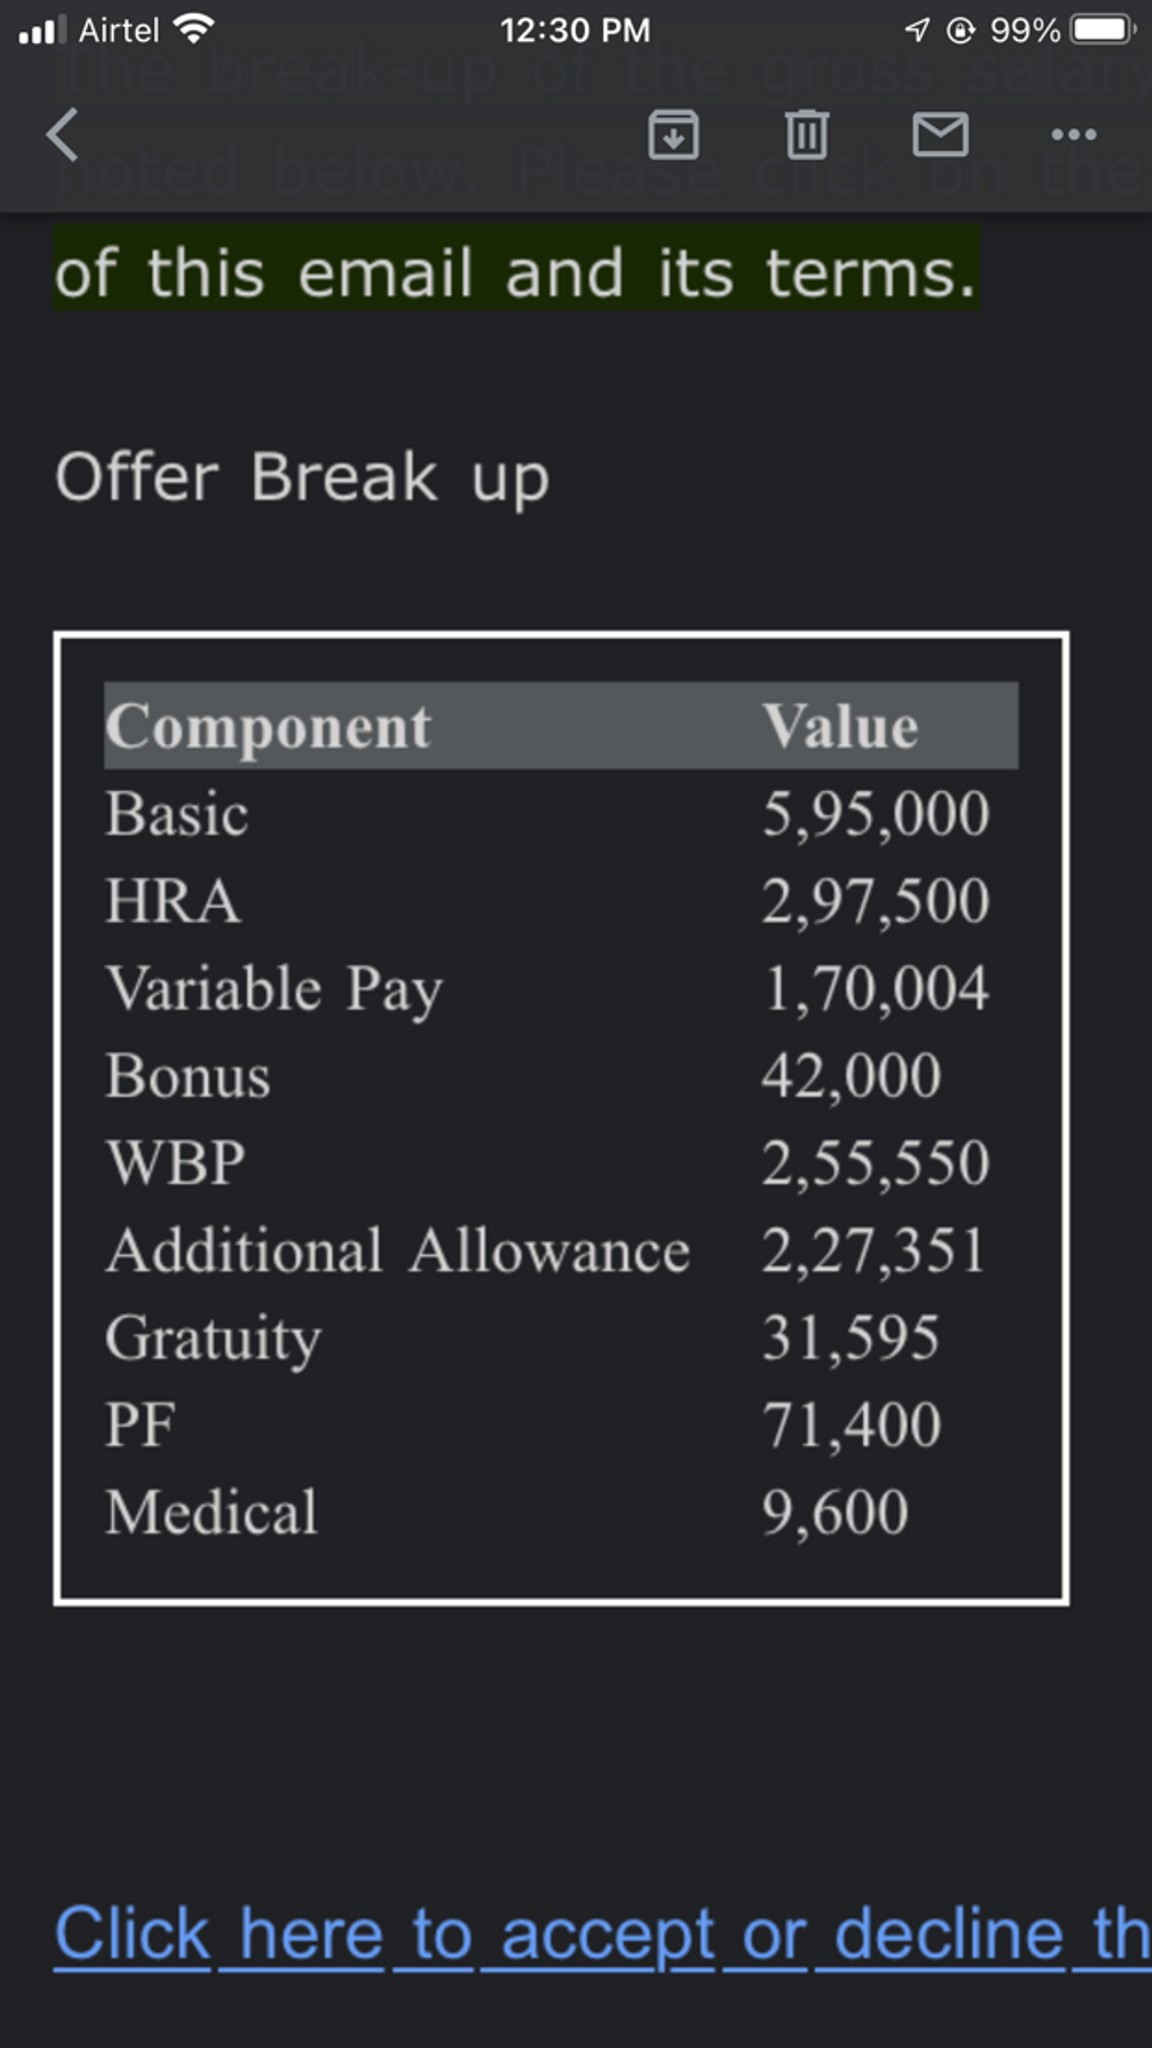Tap the Additional Allowance row label
This screenshot has width=1152, height=2048.
tap(398, 1251)
